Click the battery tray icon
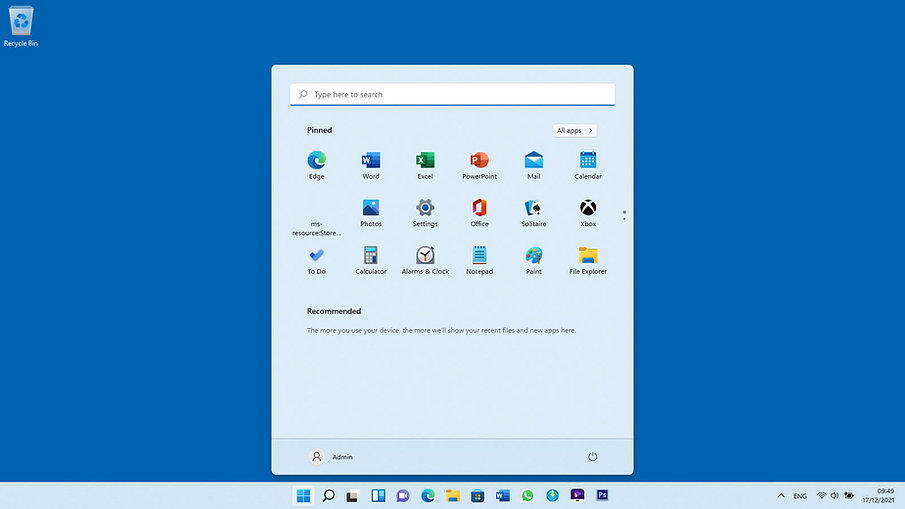 849,495
